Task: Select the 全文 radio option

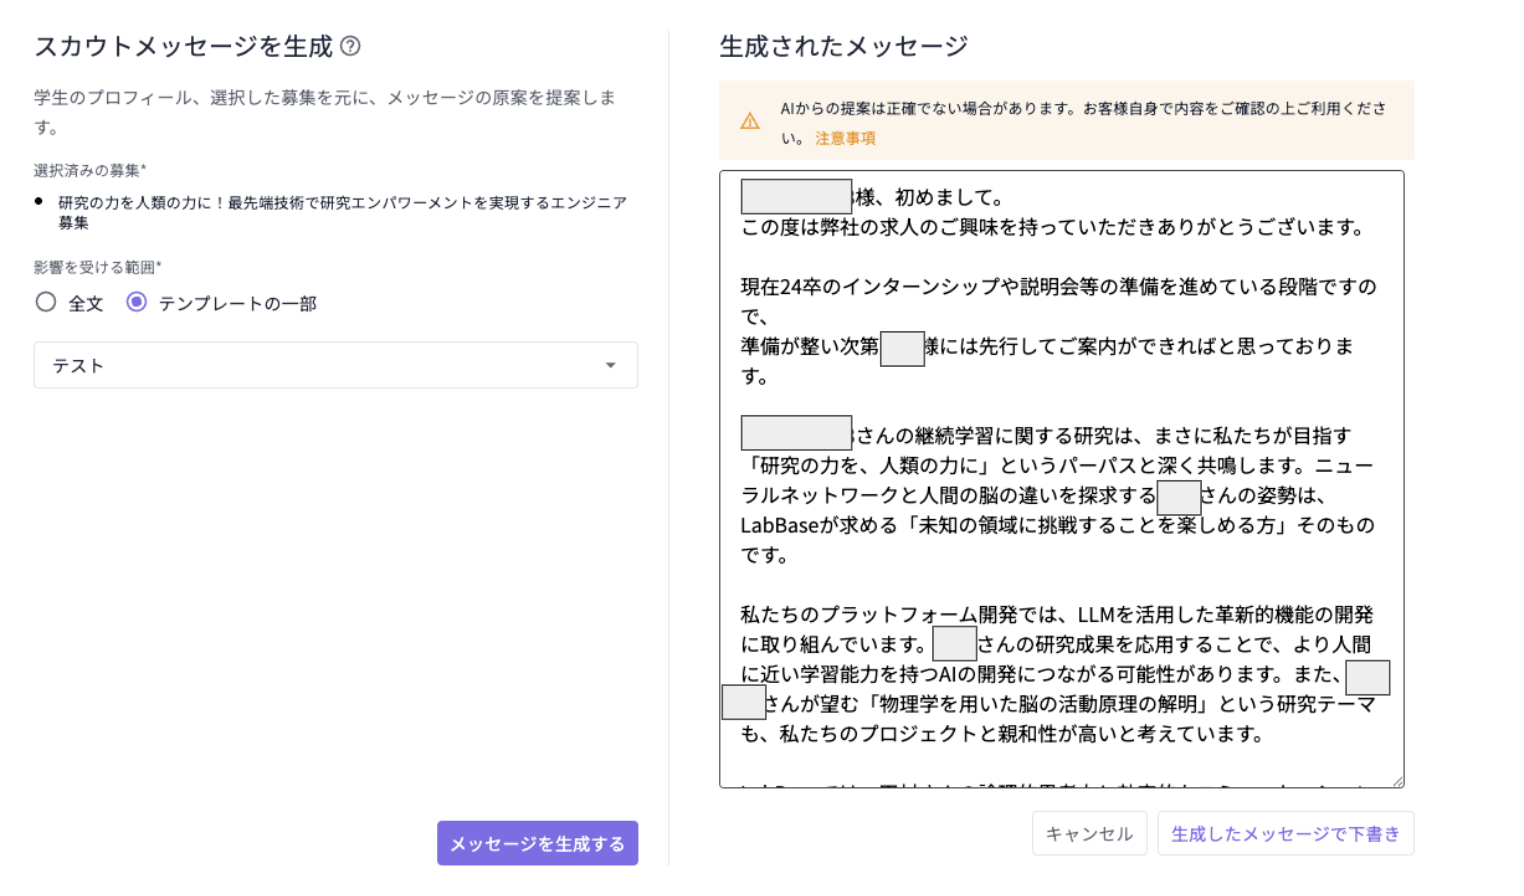Action: click(x=45, y=301)
